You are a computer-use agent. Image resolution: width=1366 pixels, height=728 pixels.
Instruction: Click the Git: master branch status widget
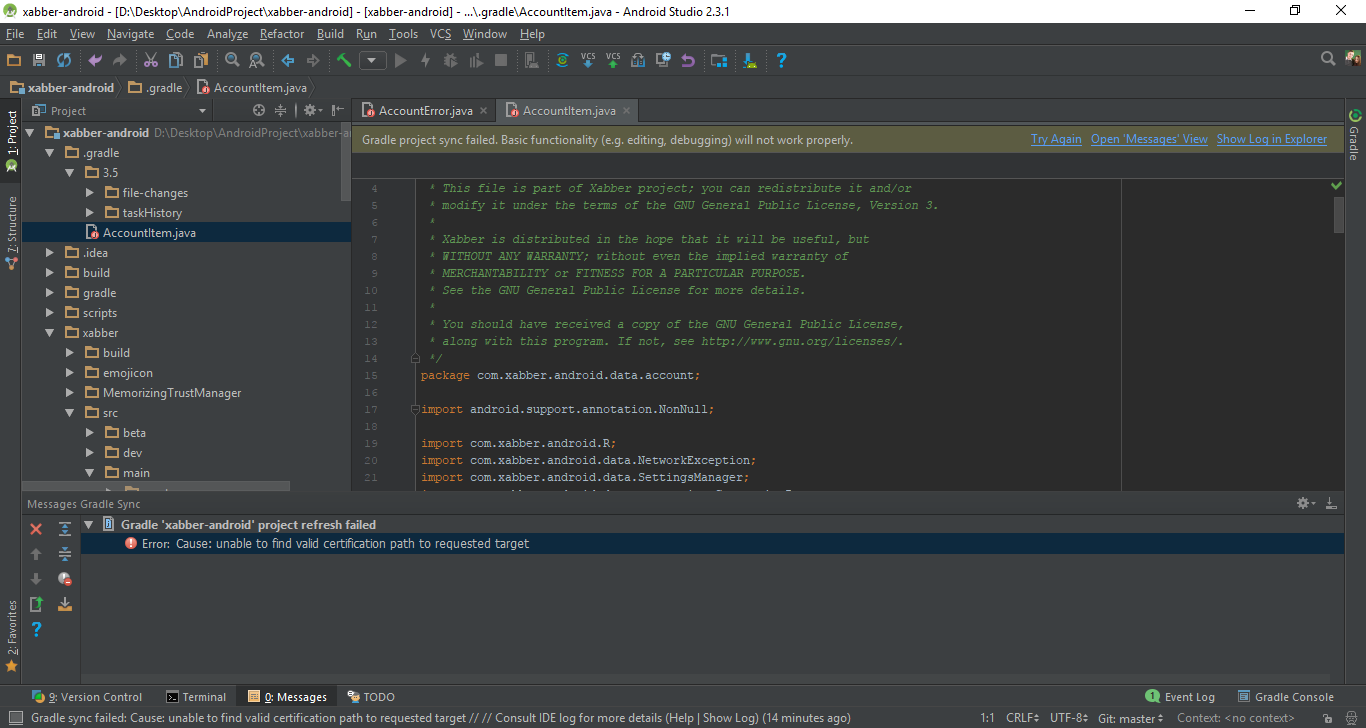[1131, 718]
